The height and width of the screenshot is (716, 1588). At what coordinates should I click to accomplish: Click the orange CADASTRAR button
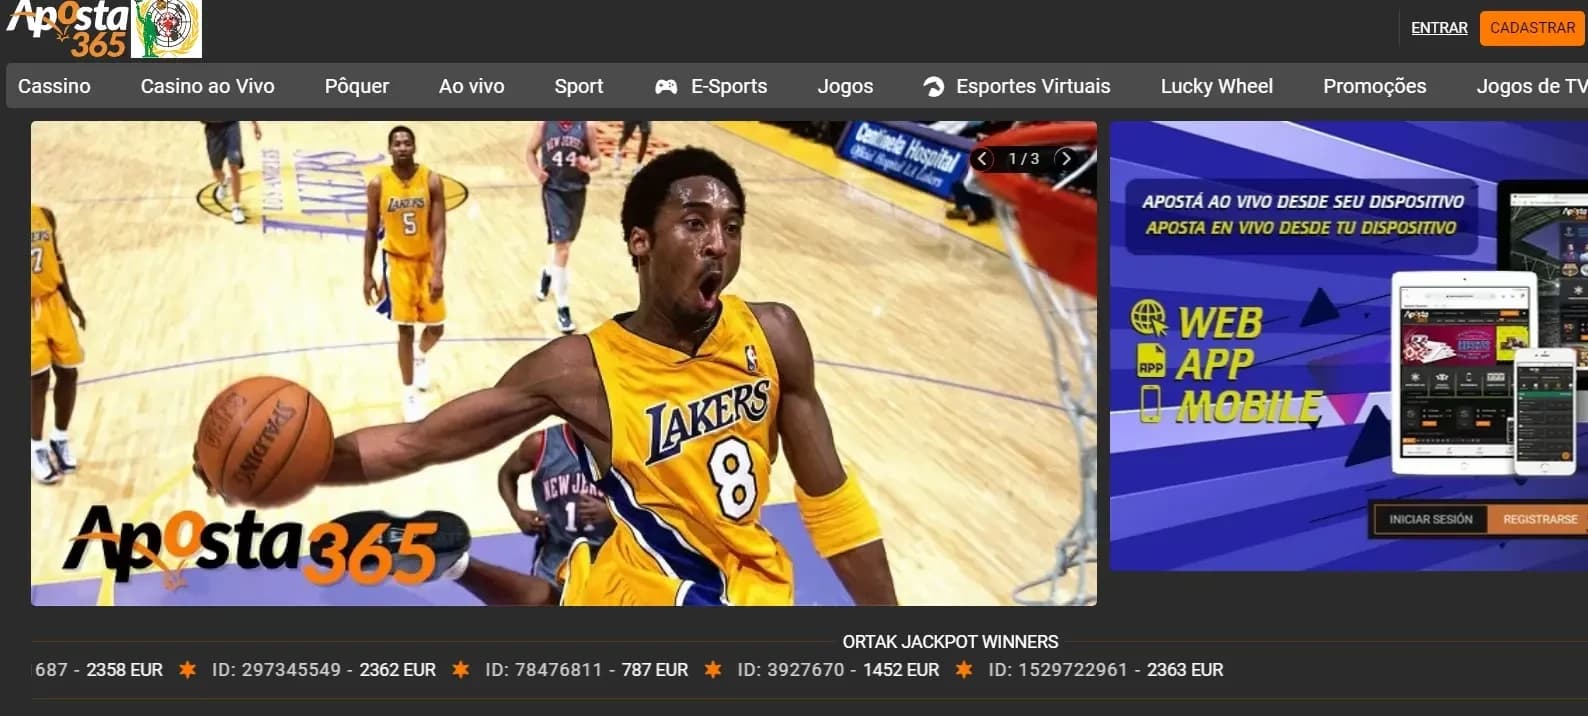point(1532,28)
